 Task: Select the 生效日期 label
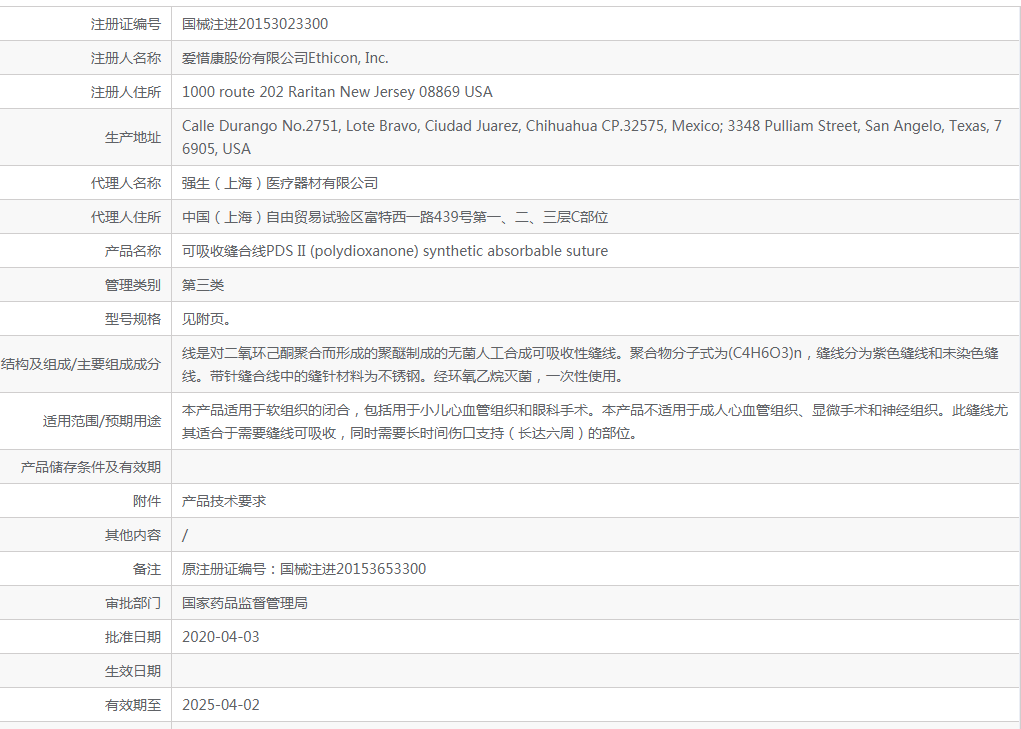click(x=133, y=670)
